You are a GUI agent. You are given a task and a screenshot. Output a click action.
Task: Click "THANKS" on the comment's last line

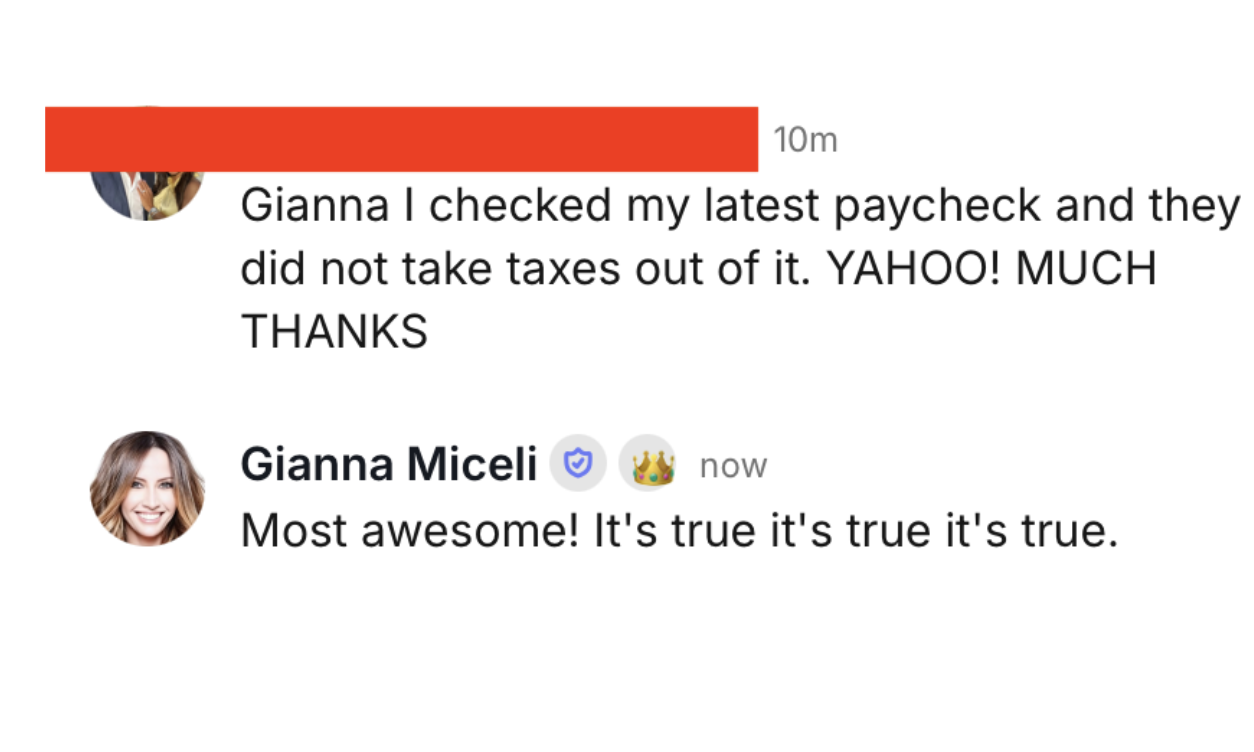tap(334, 331)
